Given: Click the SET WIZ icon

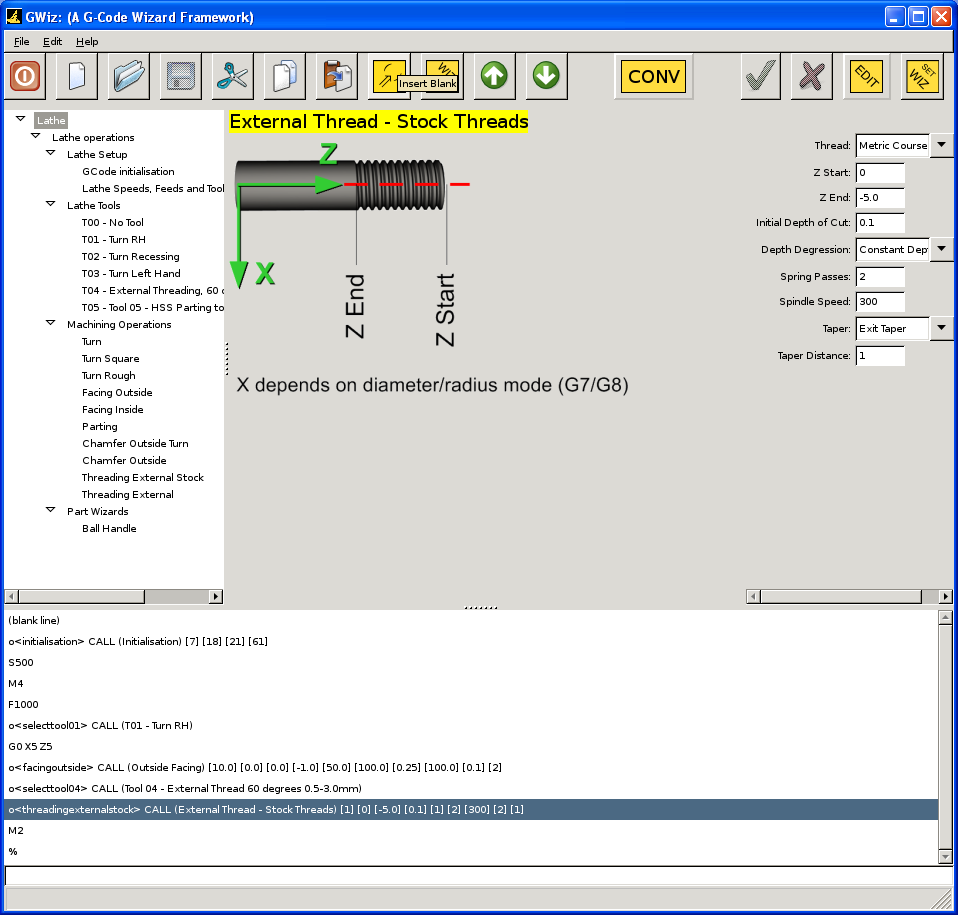Looking at the screenshot, I should [x=923, y=76].
